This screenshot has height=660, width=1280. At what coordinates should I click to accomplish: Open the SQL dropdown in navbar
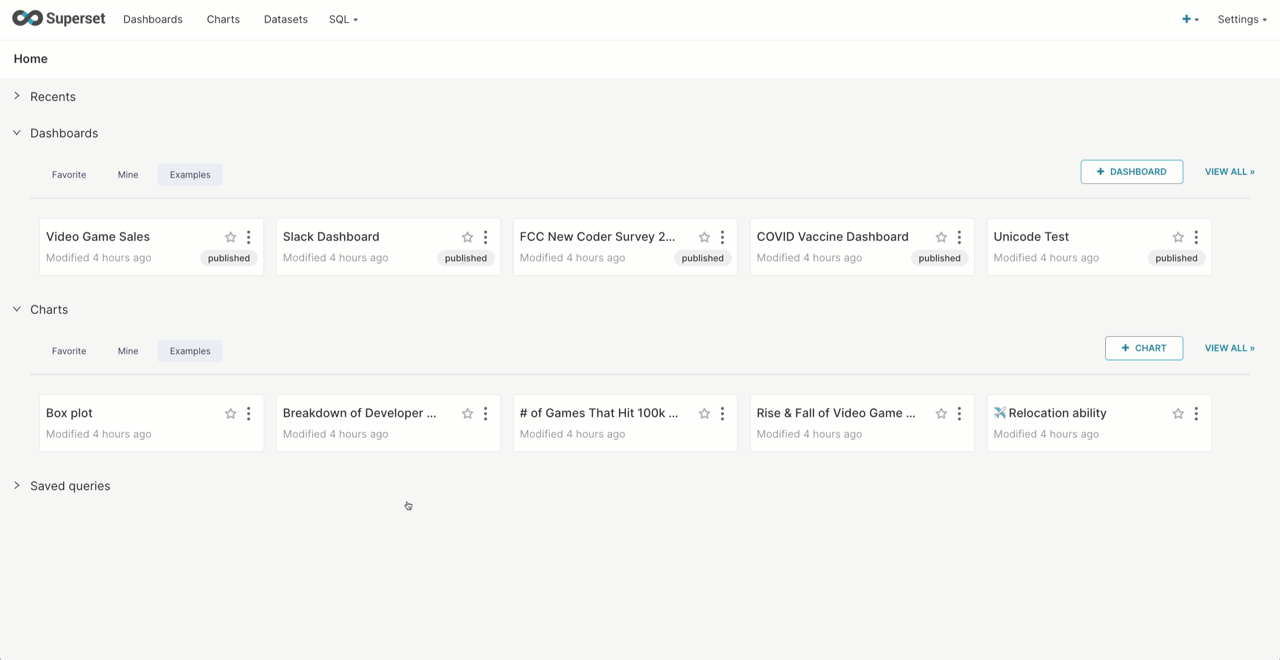(x=342, y=19)
